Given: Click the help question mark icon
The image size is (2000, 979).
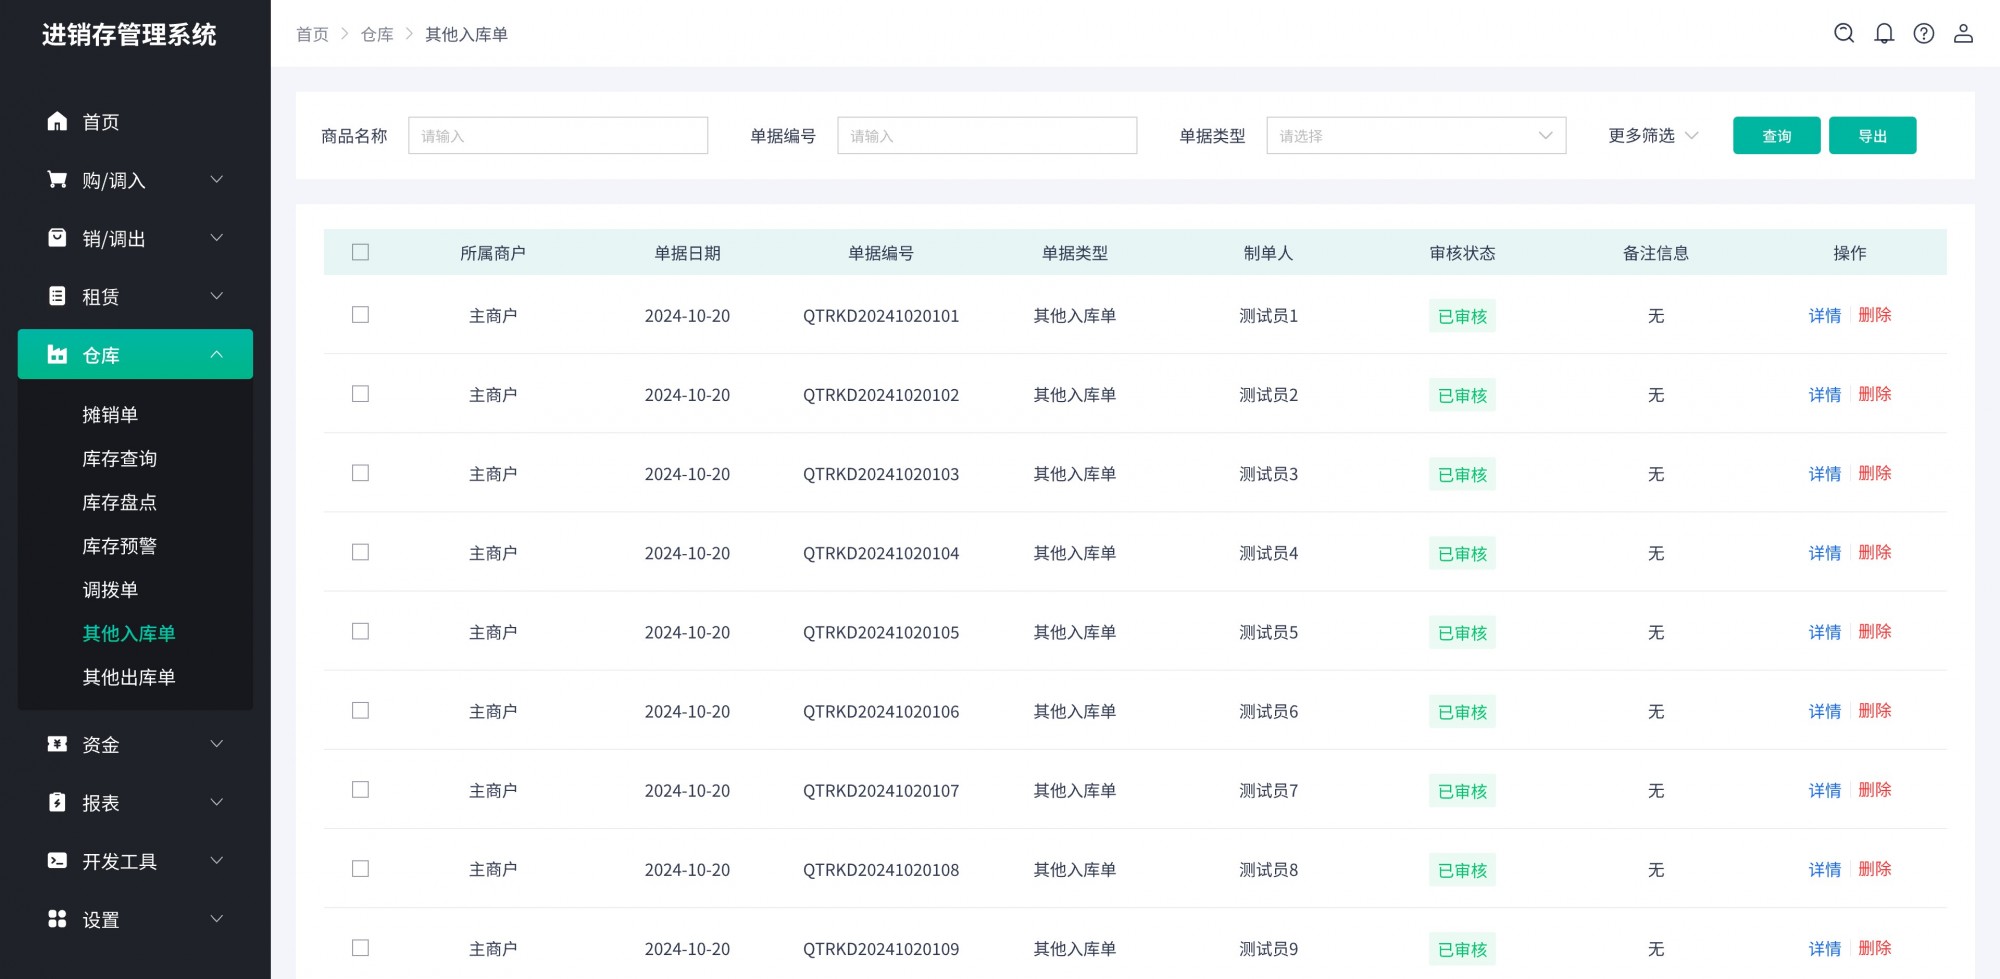Looking at the screenshot, I should [x=1924, y=34].
